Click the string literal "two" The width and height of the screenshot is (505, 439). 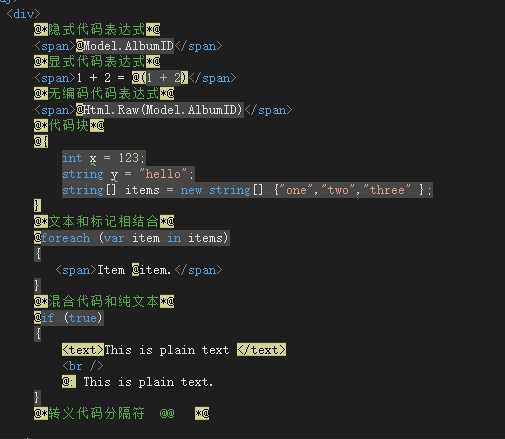click(x=338, y=190)
